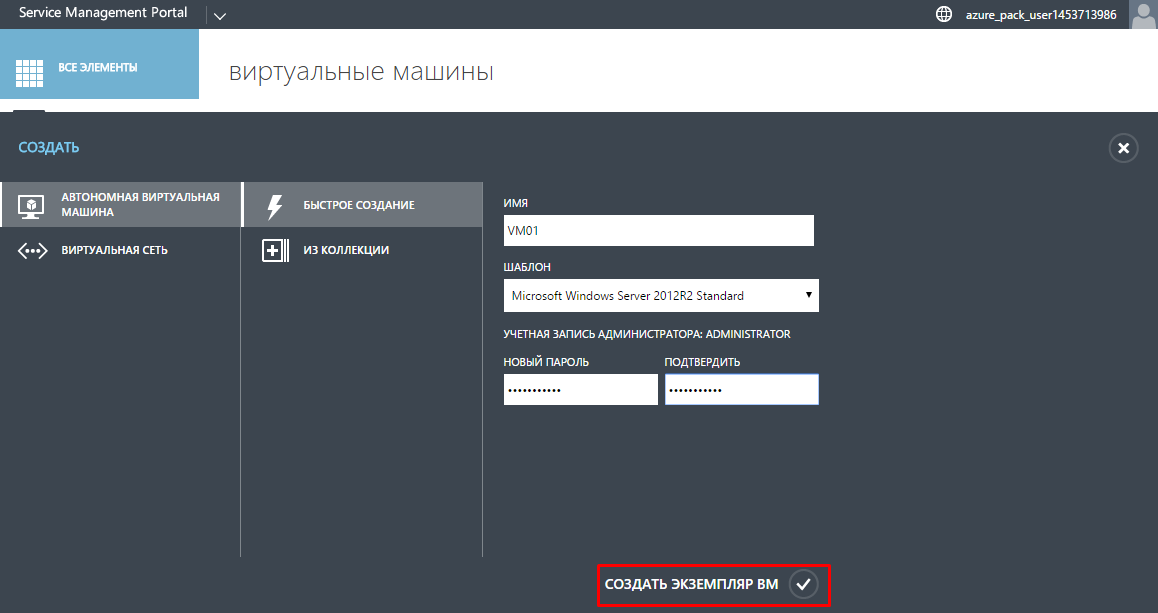Click the virtual network icon
1158x613 pixels.
click(32, 251)
